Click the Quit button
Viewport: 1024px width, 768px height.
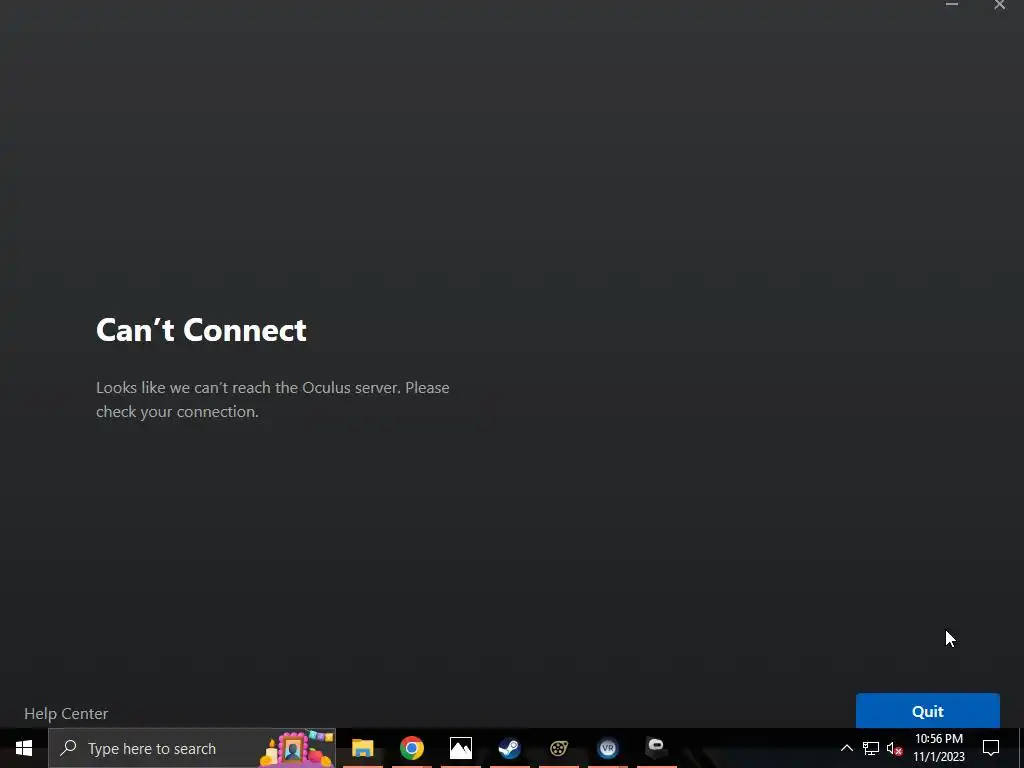tap(927, 711)
